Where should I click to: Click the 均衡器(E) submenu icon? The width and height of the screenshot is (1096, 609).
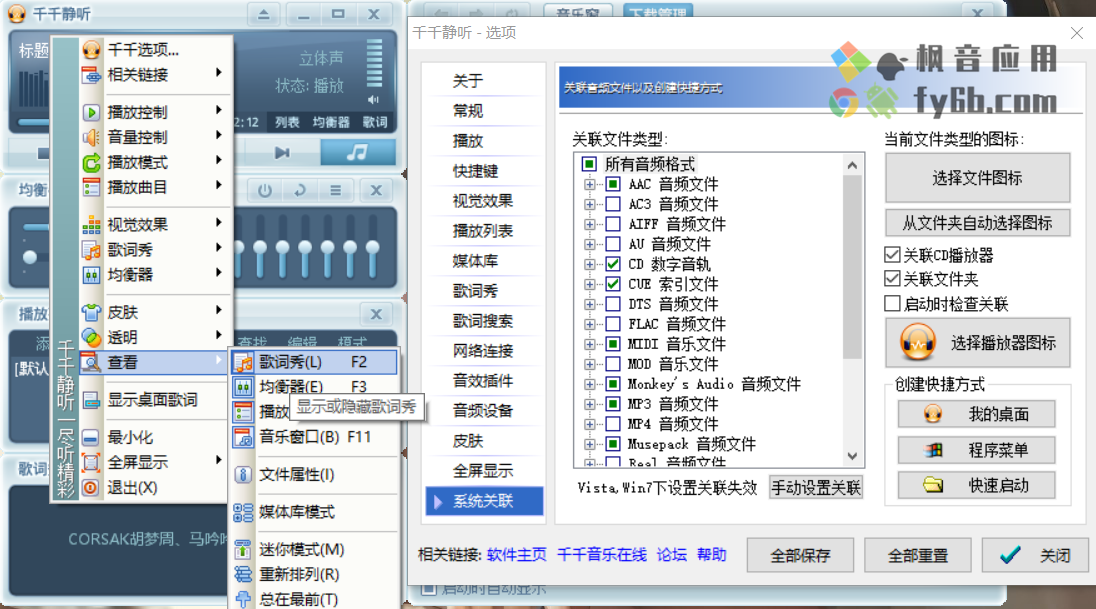[243, 387]
